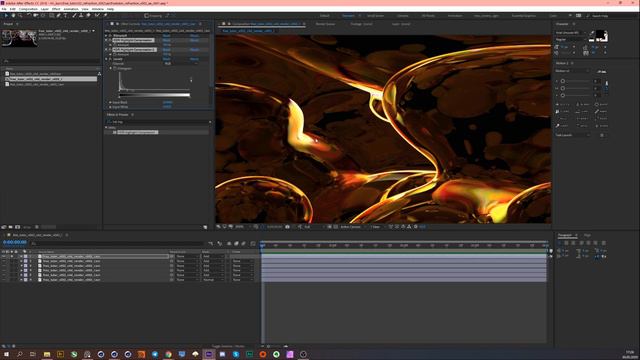
Task: Collapse the Histogram property
Action: point(111,68)
